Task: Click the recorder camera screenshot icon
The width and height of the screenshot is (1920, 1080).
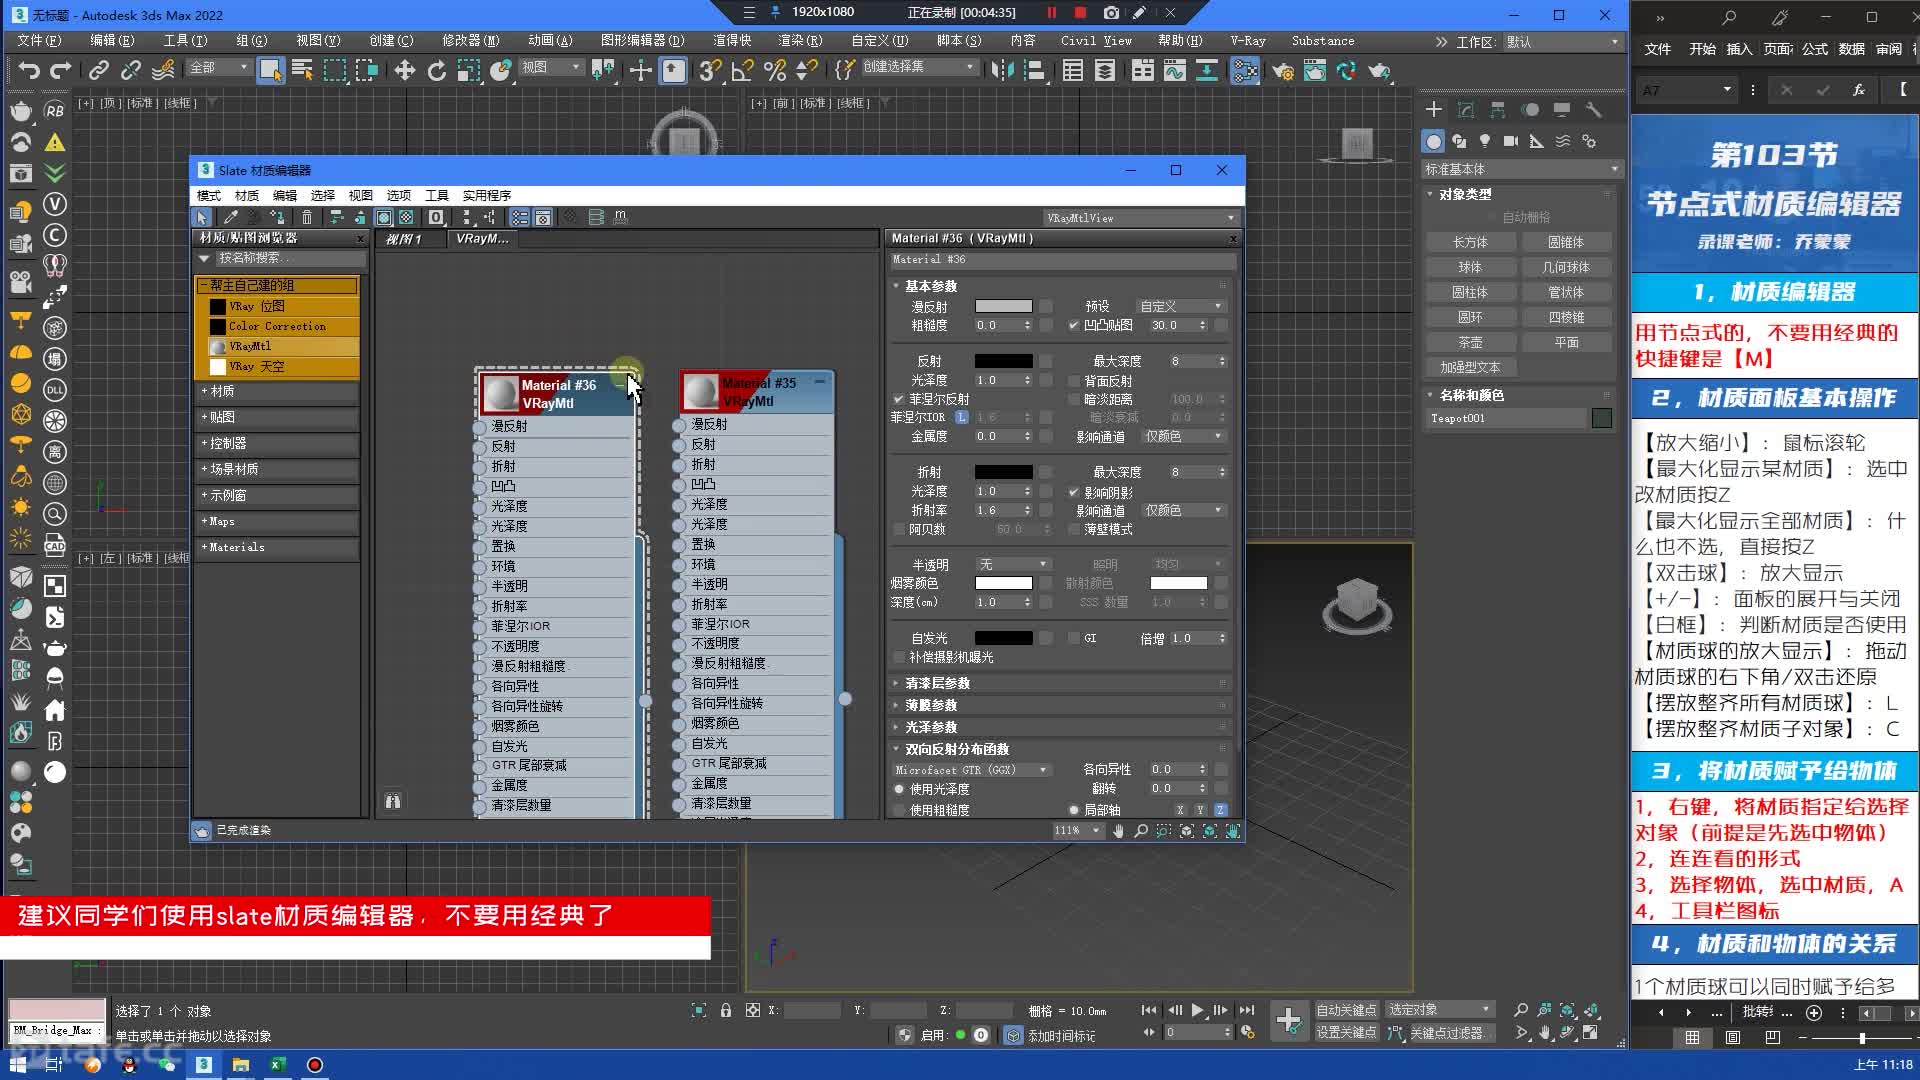Action: point(1111,13)
